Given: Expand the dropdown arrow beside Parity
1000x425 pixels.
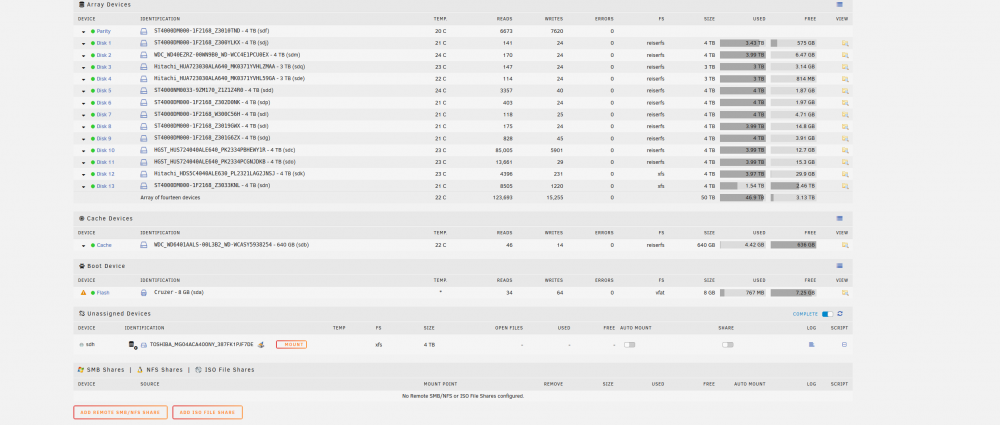Looking at the screenshot, I should pyautogui.click(x=84, y=32).
